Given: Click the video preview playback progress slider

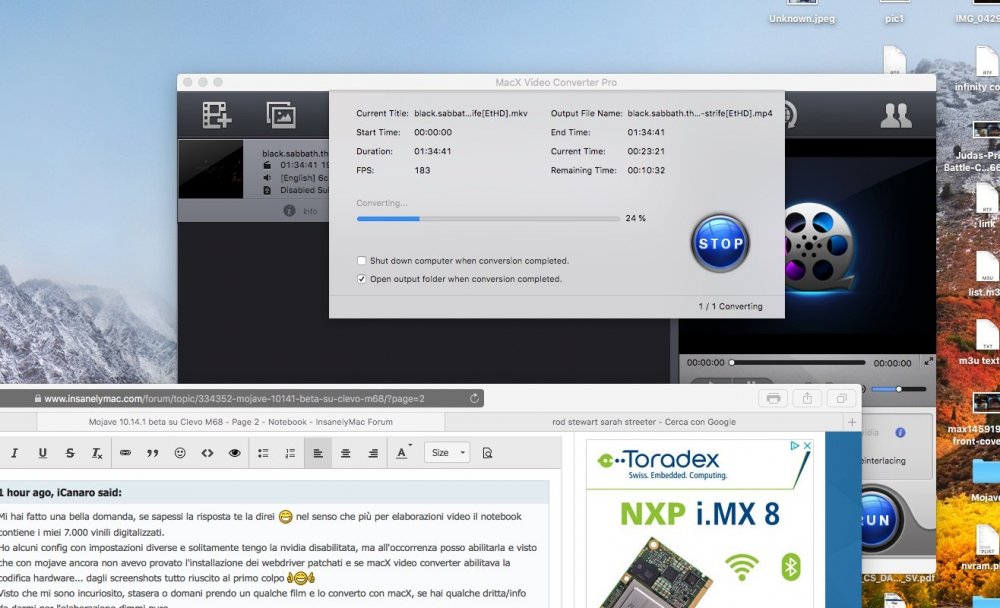Looking at the screenshot, I should (x=798, y=362).
